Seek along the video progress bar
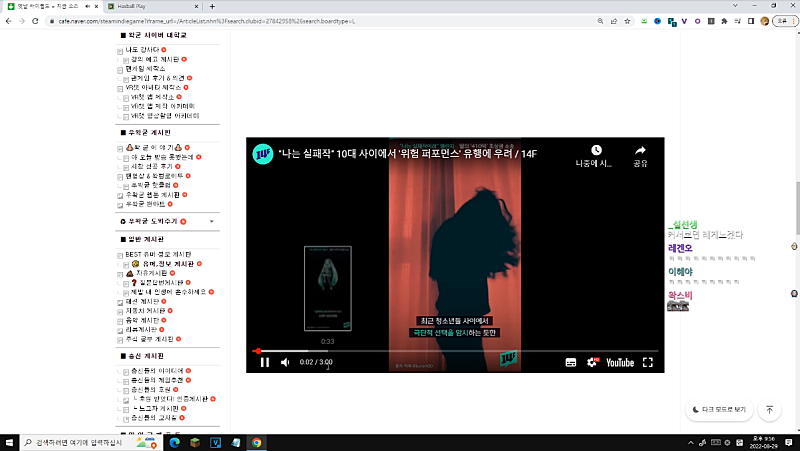Viewport: 800px width, 451px height. pos(455,351)
